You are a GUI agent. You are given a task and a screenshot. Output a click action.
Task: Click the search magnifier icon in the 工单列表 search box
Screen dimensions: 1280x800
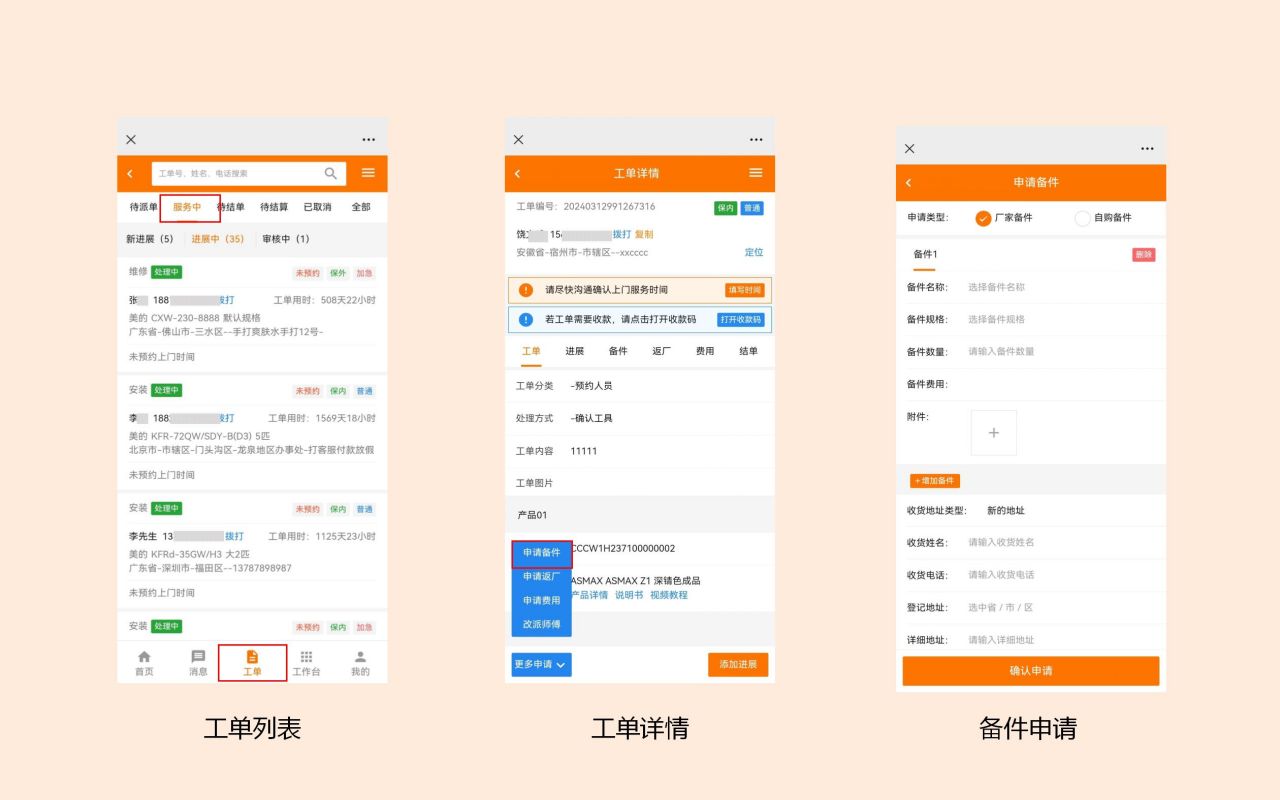[331, 173]
